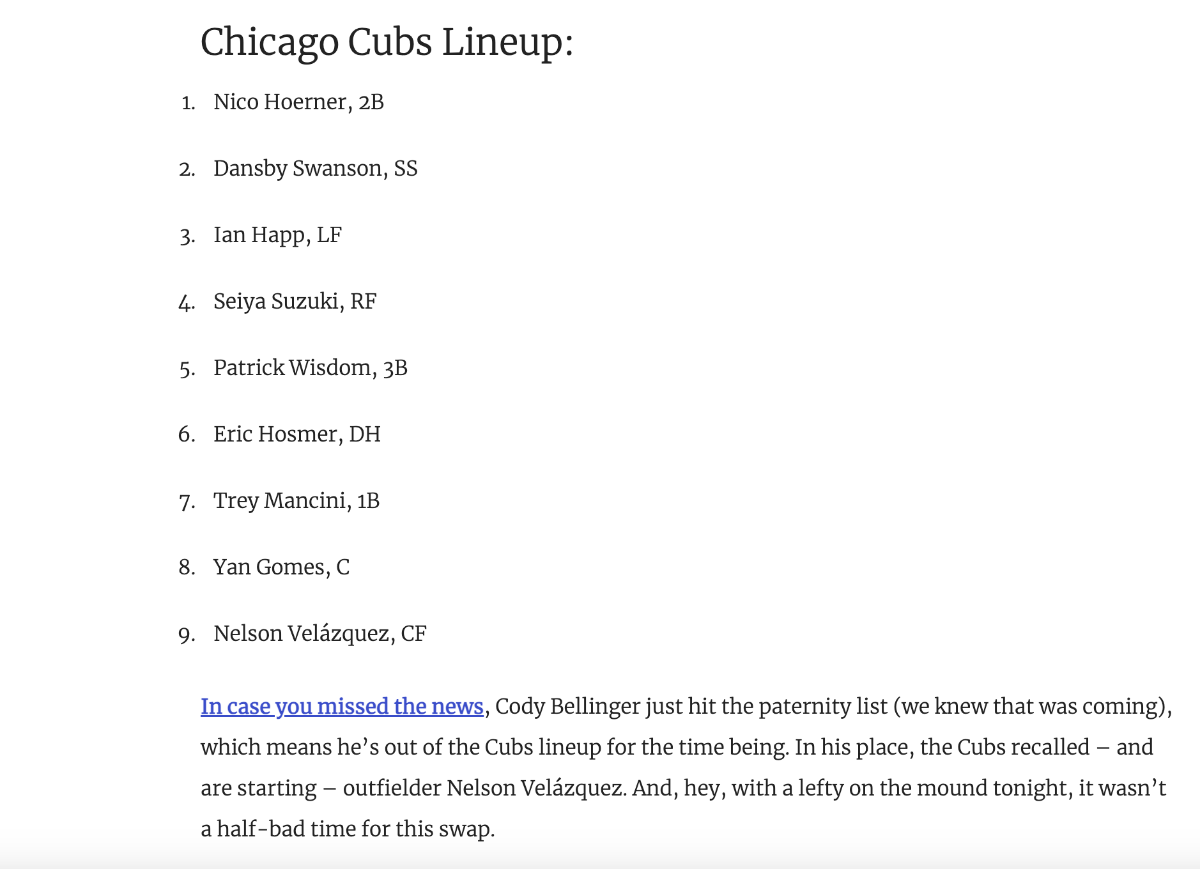Click the Yan Gomes, C lineup entry
Viewport: 1200px width, 869px height.
[x=281, y=568]
